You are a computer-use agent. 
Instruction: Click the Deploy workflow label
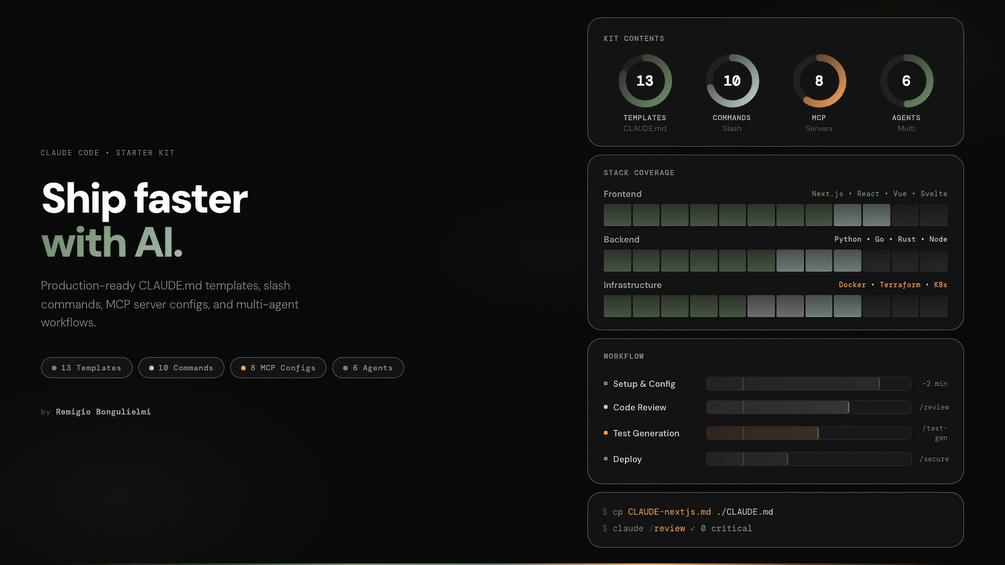pos(627,459)
